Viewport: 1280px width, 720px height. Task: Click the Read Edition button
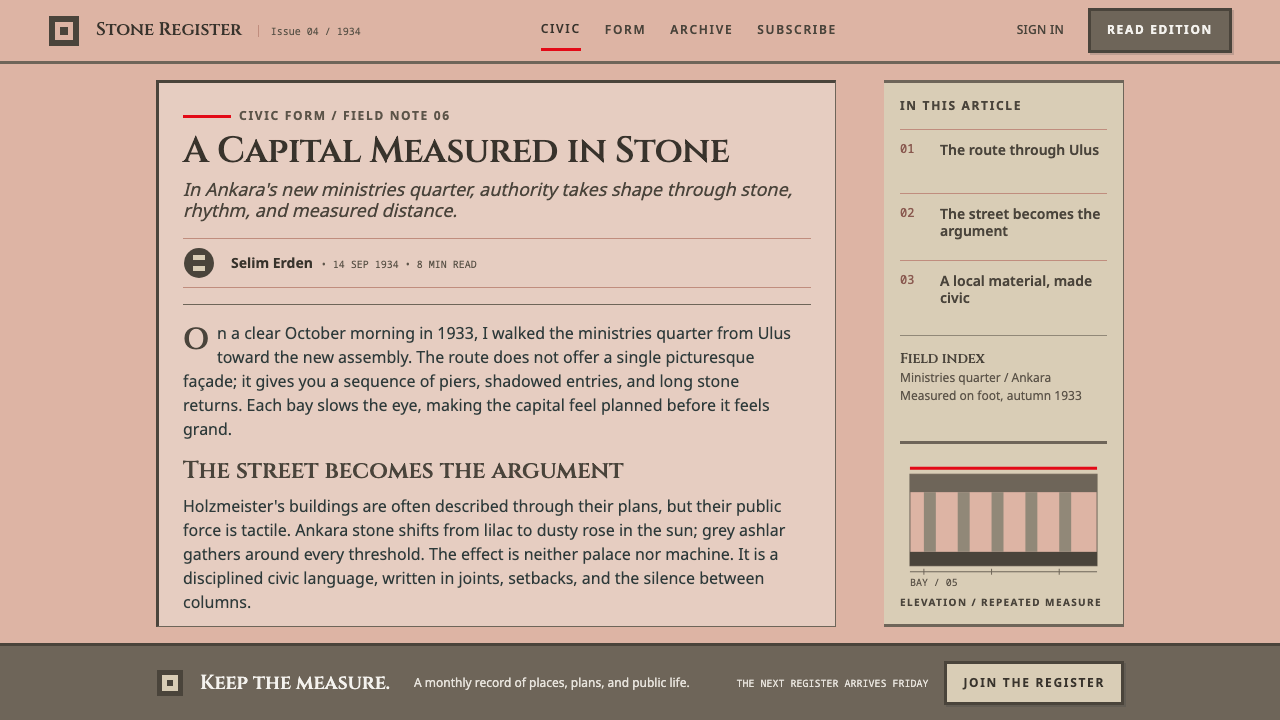1159,30
